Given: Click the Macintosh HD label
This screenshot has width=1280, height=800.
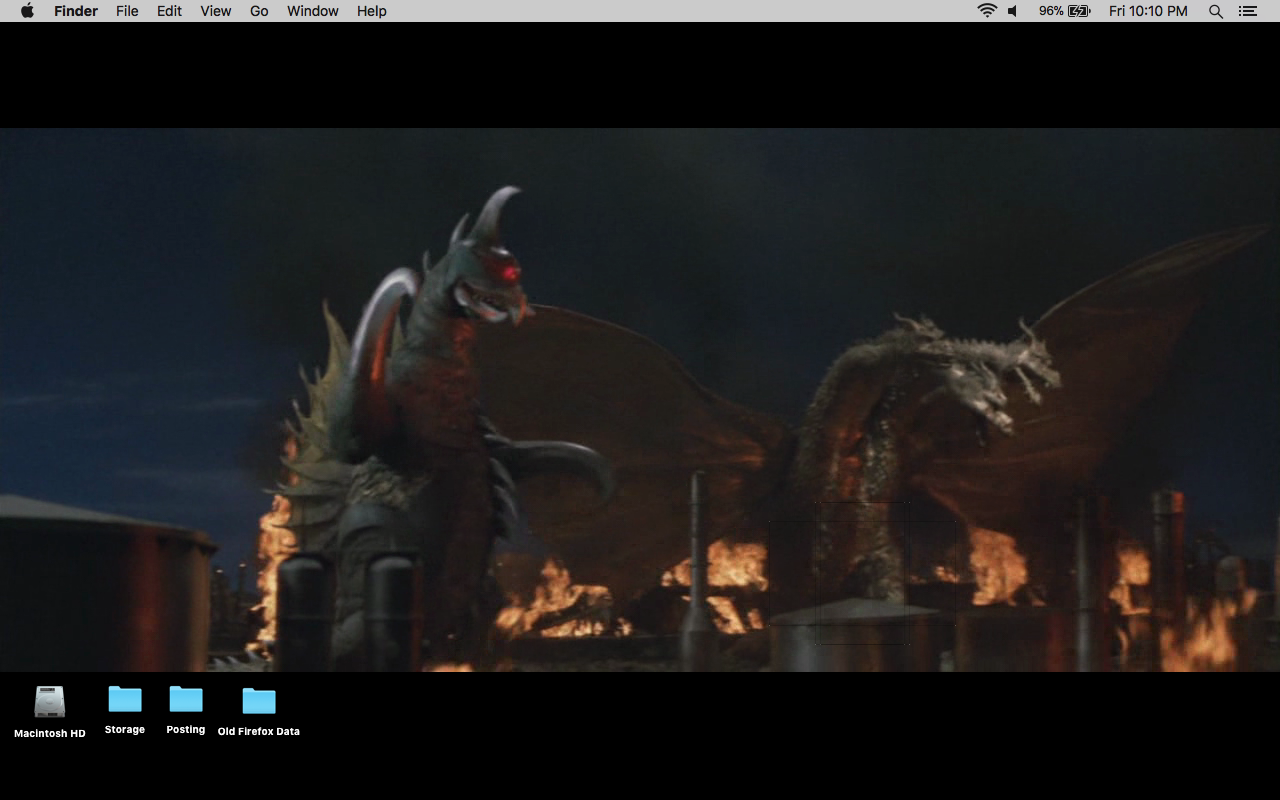Looking at the screenshot, I should [50, 733].
